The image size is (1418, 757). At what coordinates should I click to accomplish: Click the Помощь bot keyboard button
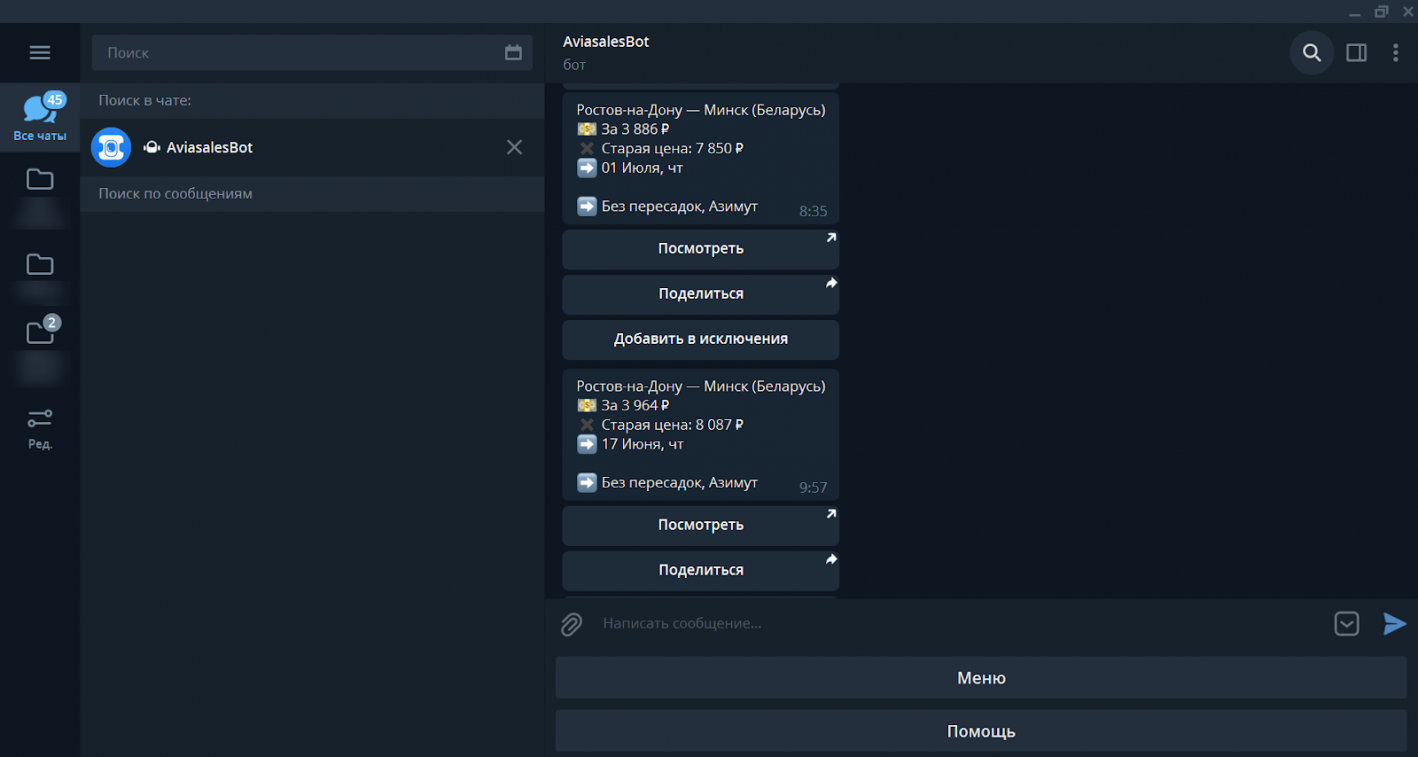(x=981, y=732)
